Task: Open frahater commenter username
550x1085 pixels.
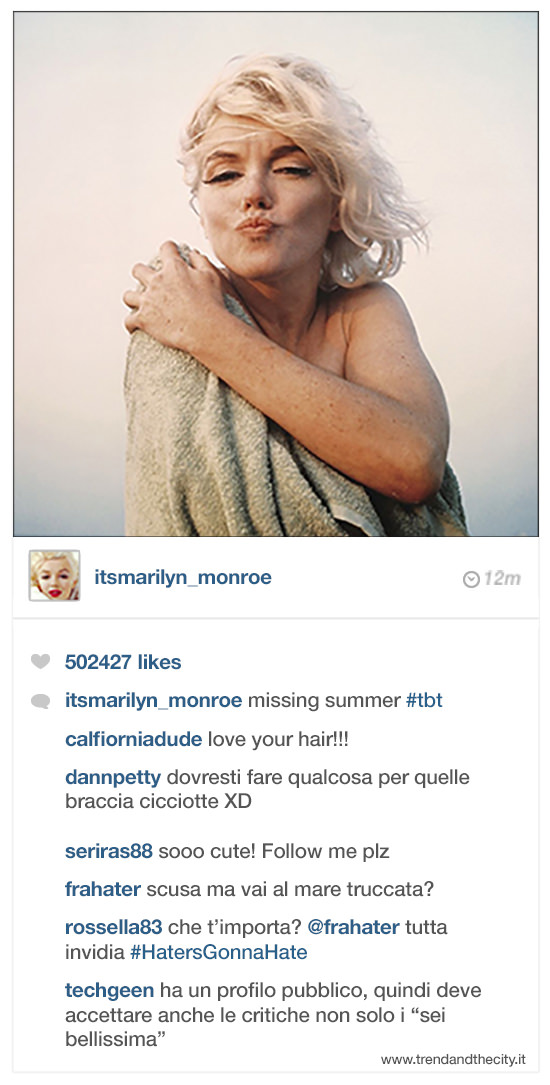Action: click(x=103, y=889)
